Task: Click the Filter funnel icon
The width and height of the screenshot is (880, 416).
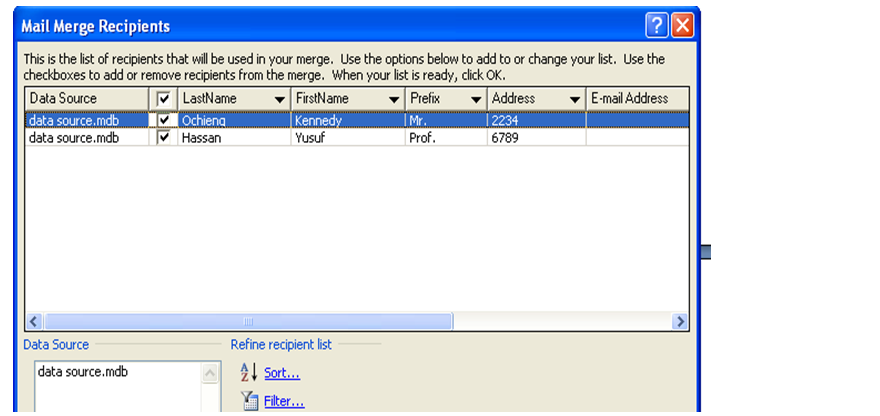Action: click(x=248, y=402)
